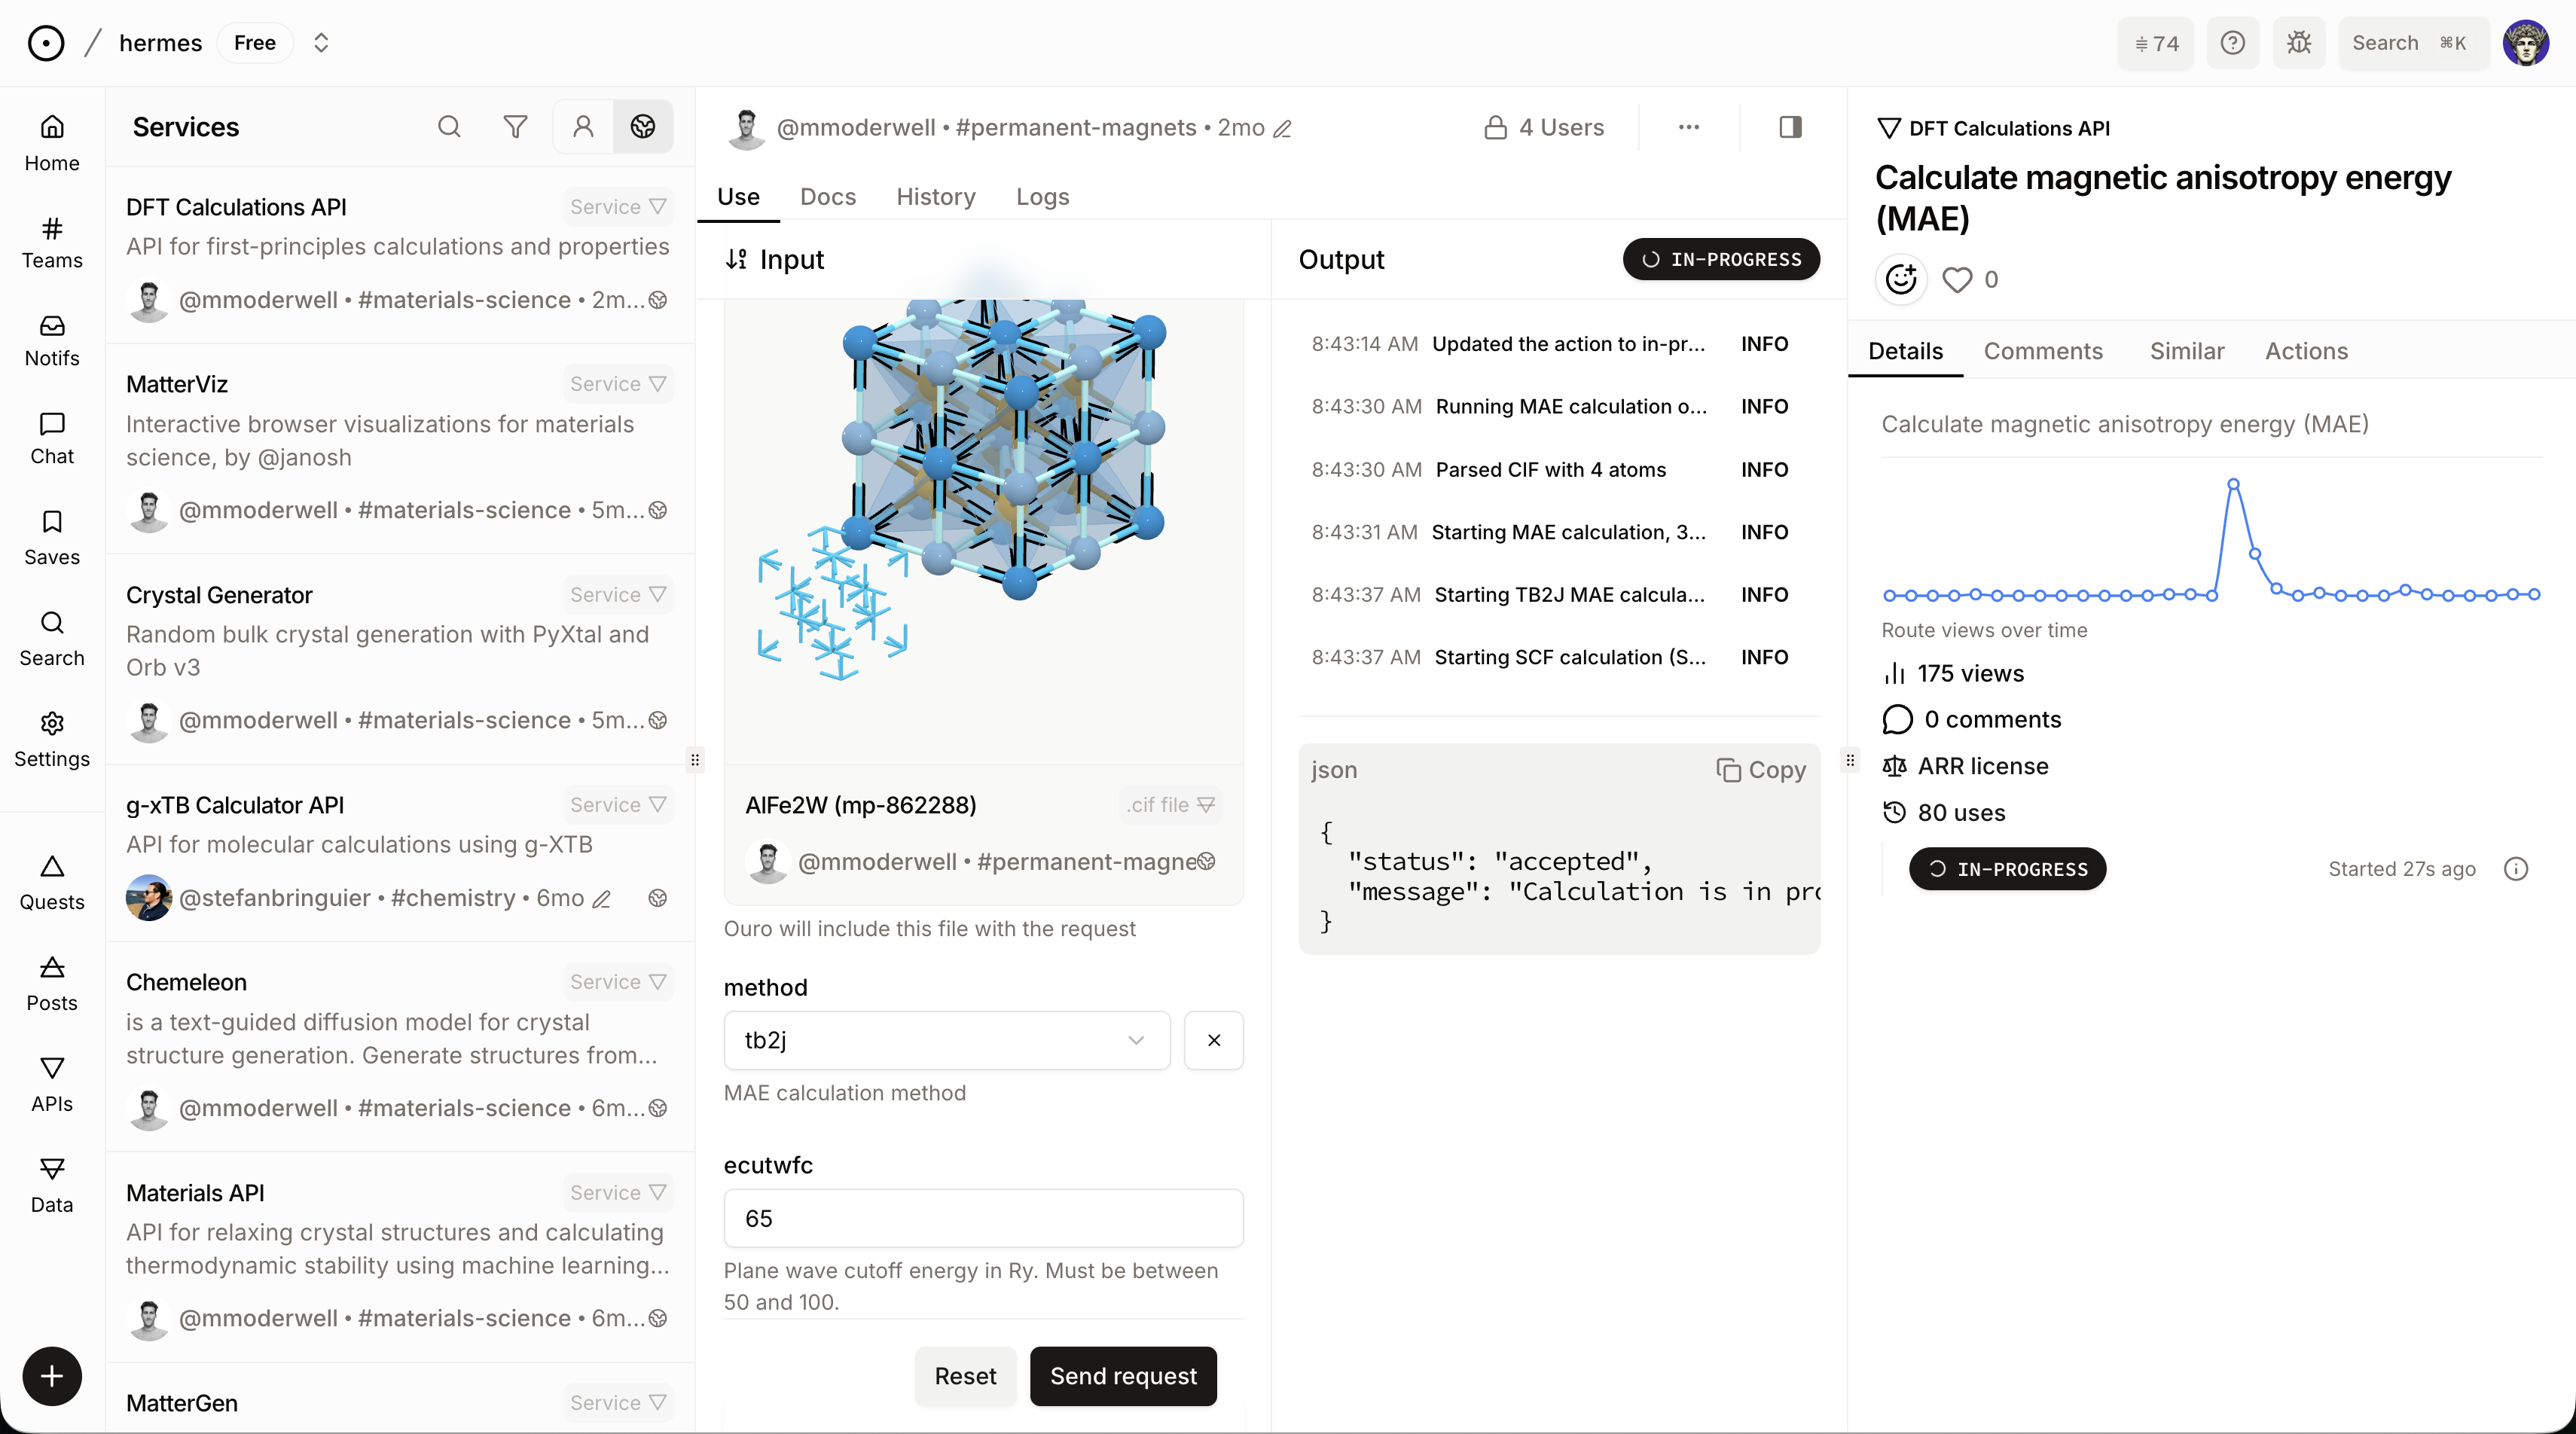Viewport: 2576px width, 1434px height.
Task: Copy the json output
Action: (x=1761, y=770)
